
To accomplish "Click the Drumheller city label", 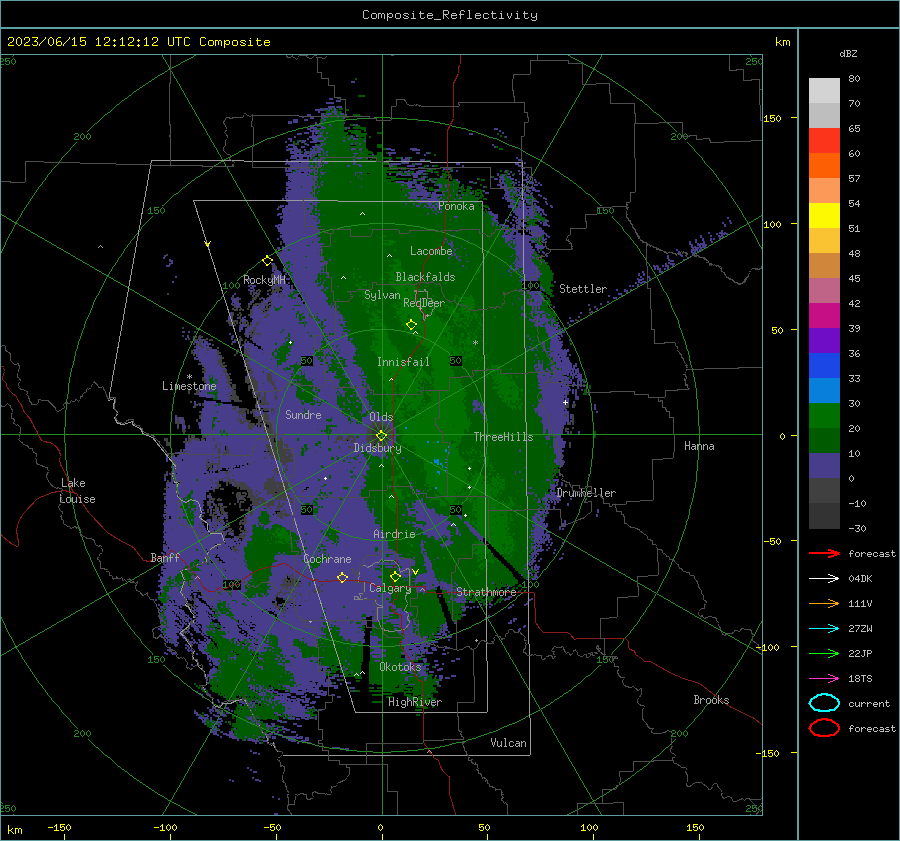I will 586,493.
